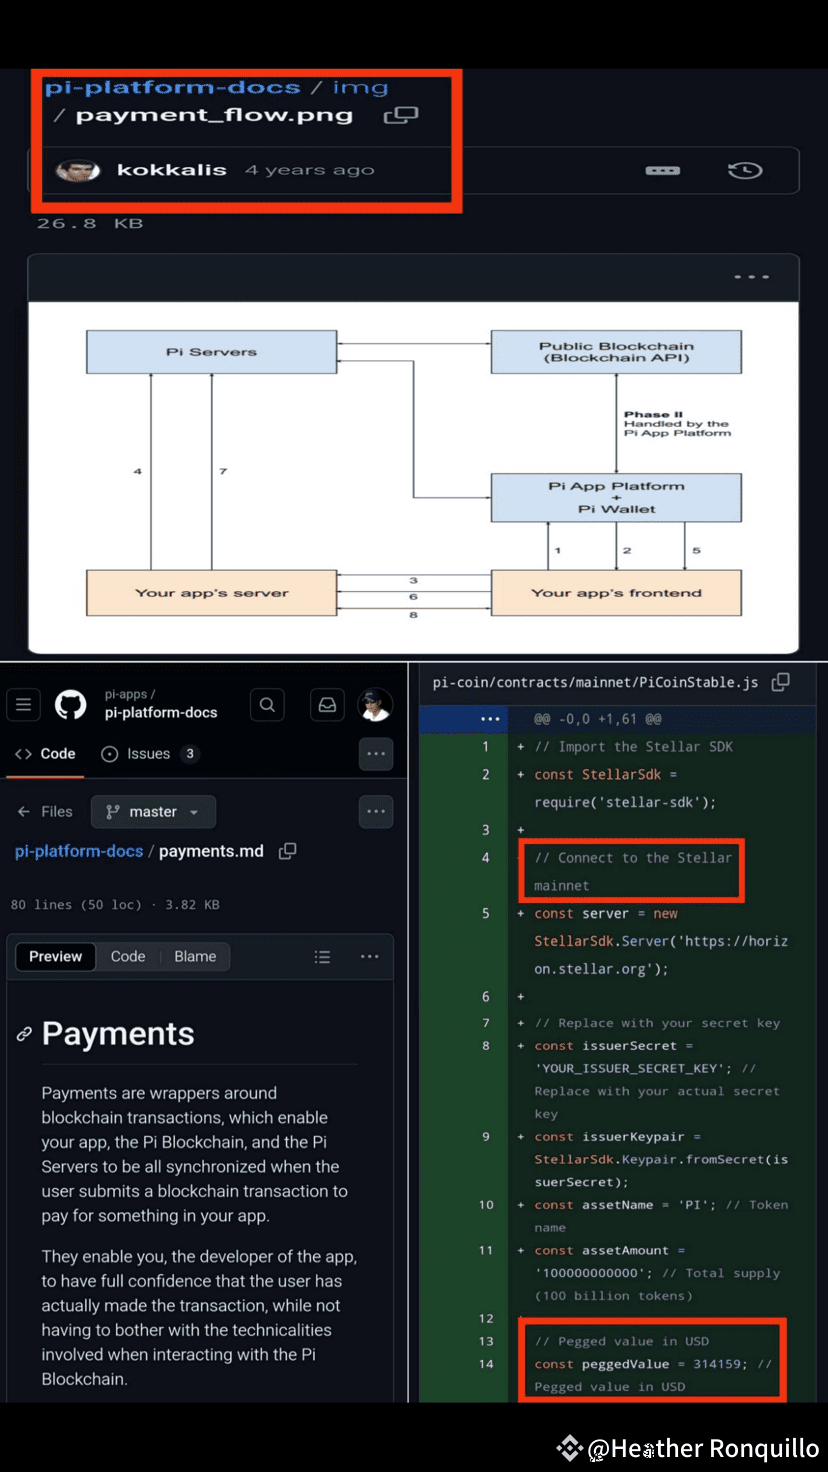Open pi-platform-docs repository header link
Viewport: 828px width, 1472px height.
(161, 713)
